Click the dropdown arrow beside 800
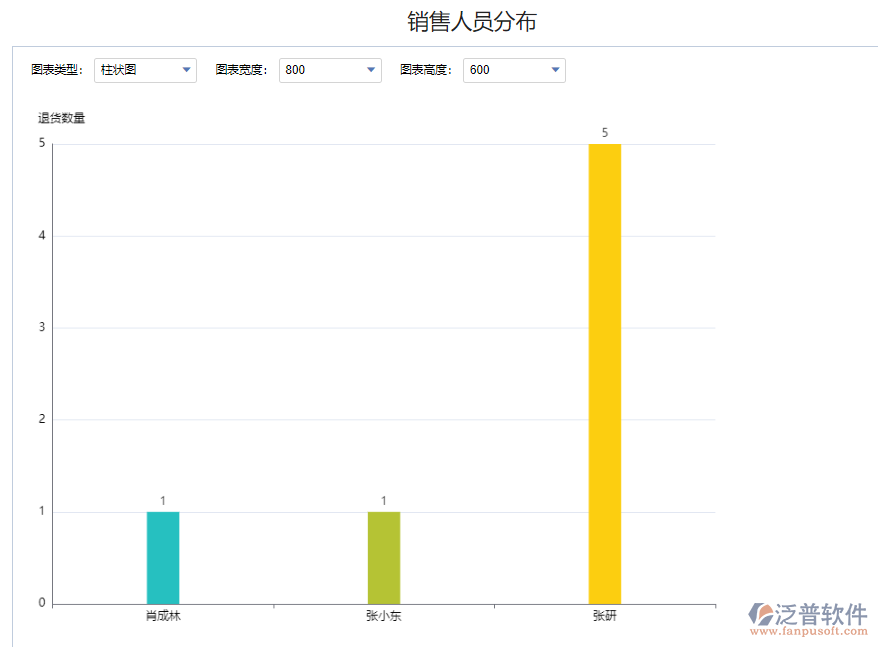The height and width of the screenshot is (647, 878). tap(371, 70)
